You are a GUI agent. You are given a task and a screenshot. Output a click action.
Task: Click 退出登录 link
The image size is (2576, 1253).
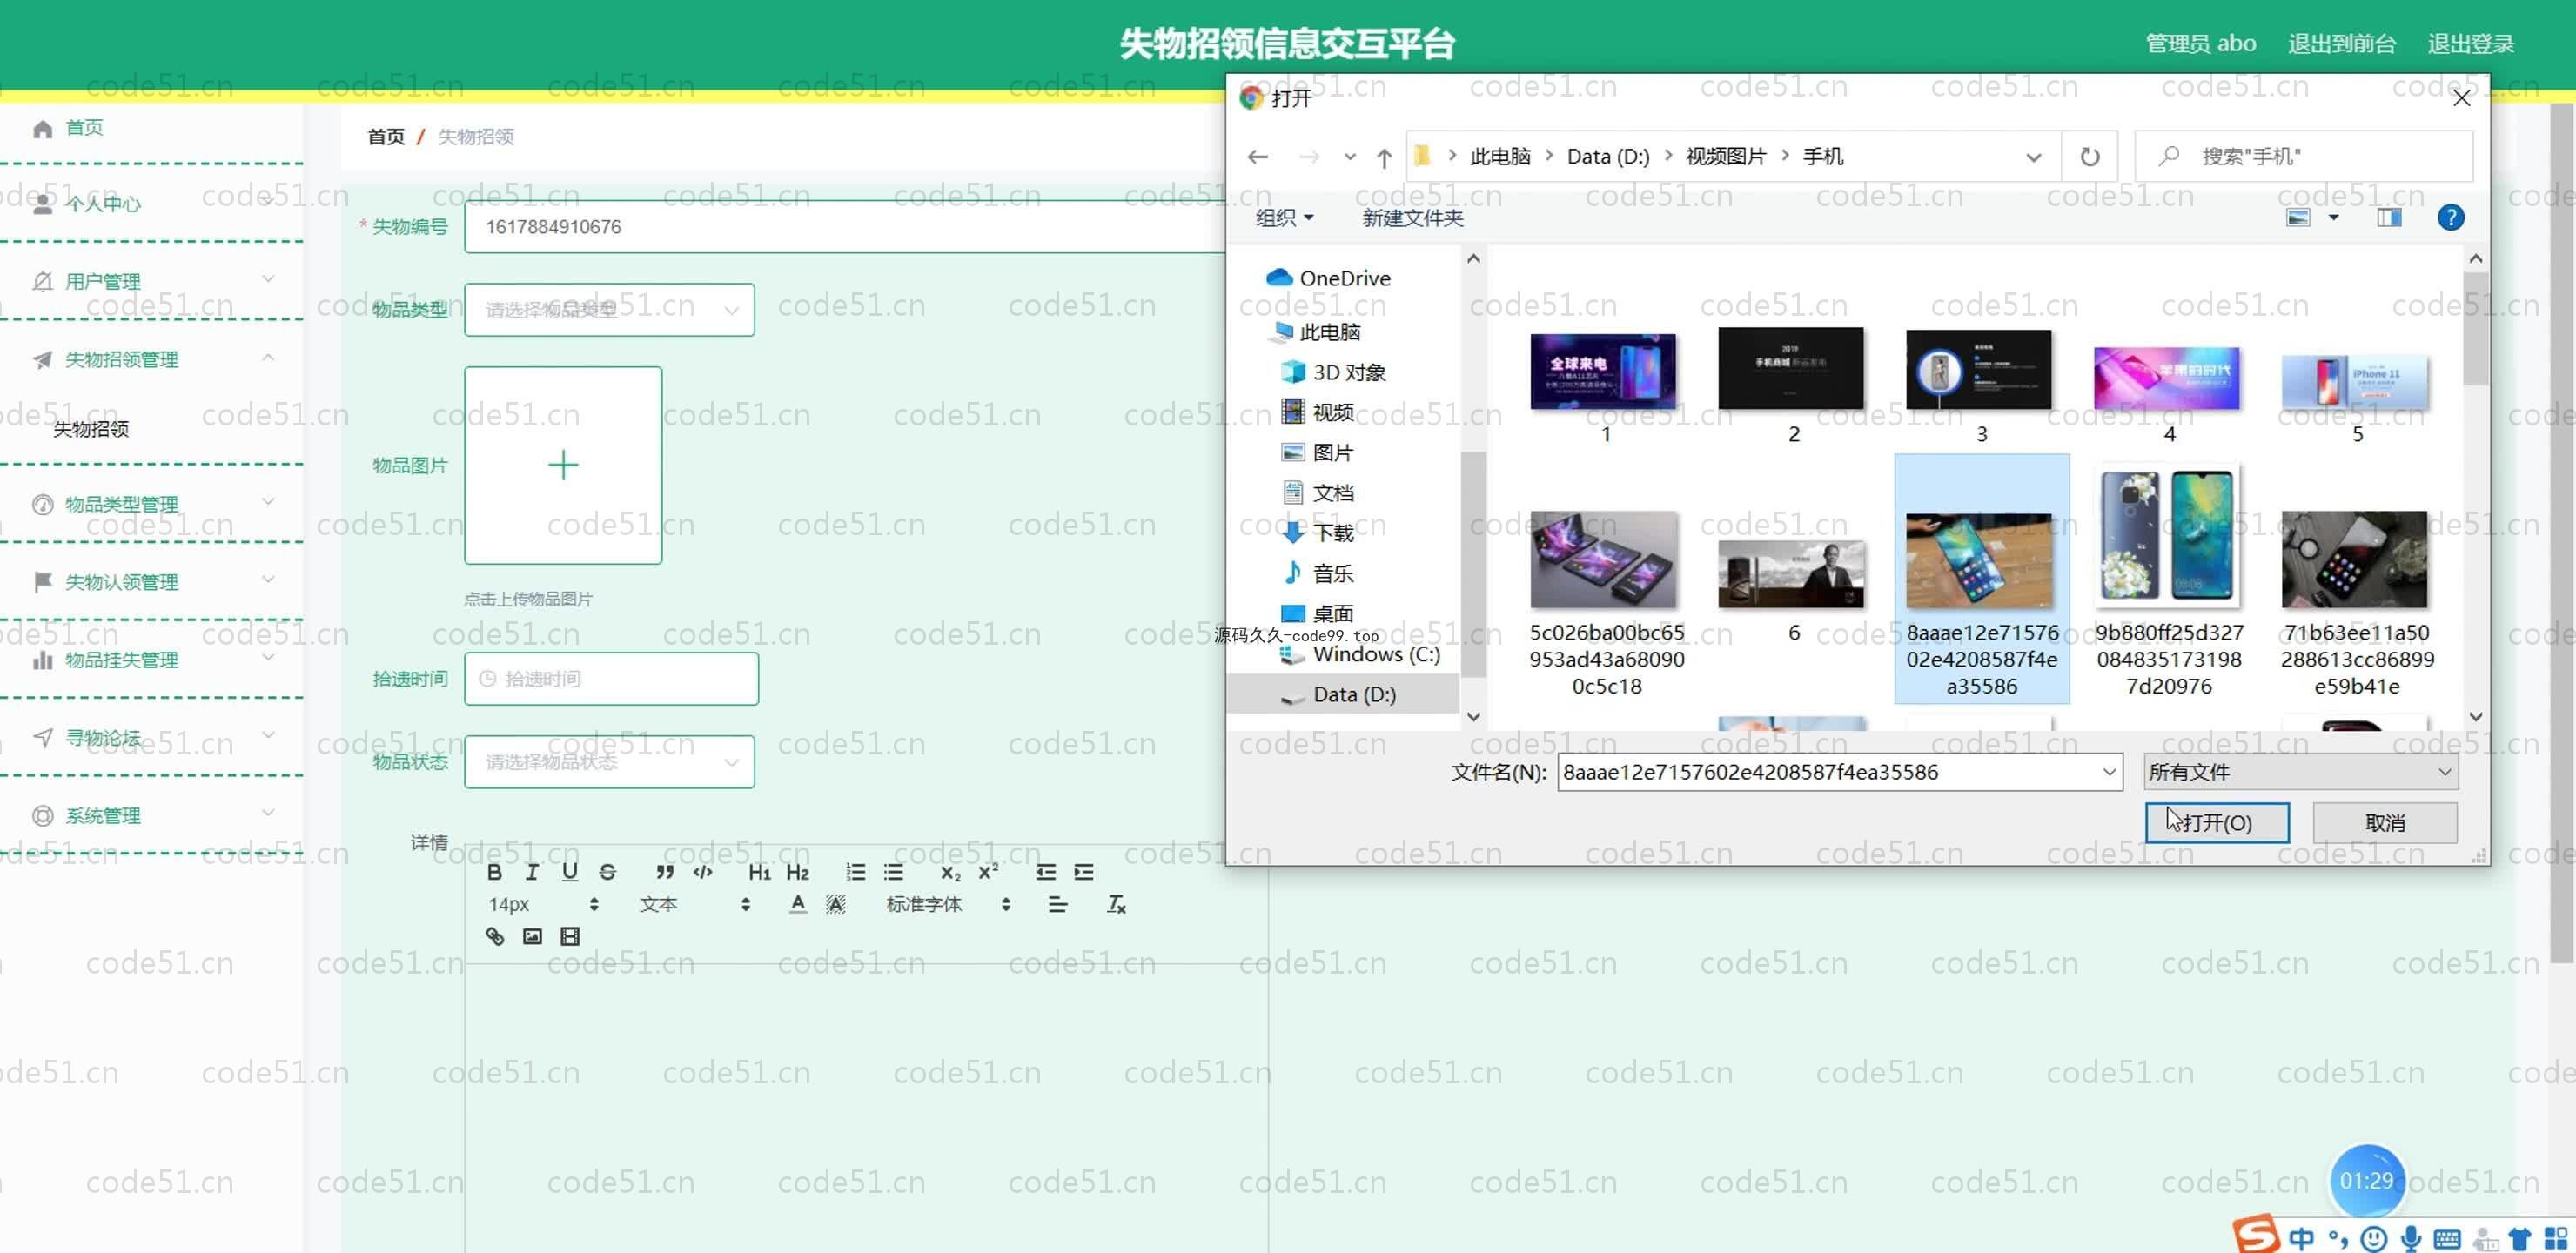(x=2469, y=43)
